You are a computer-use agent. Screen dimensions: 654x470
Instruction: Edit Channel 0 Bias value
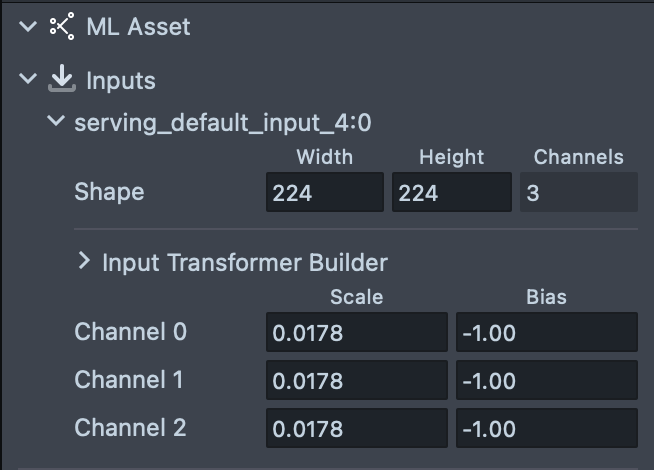(x=546, y=332)
